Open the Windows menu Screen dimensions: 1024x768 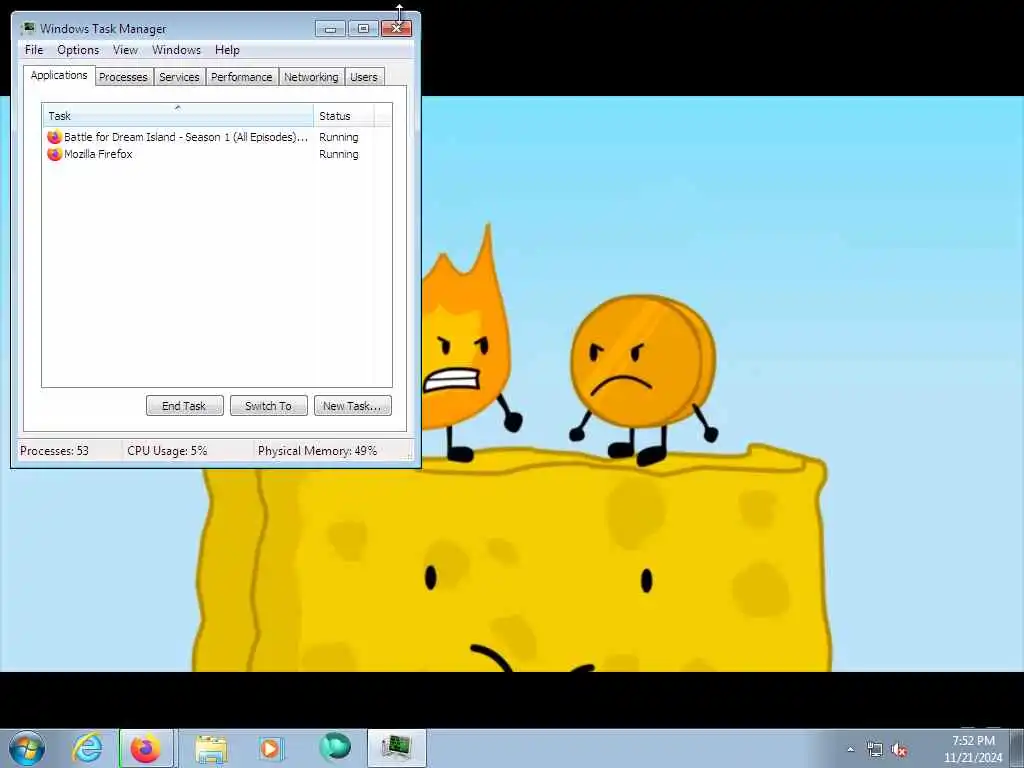click(176, 50)
